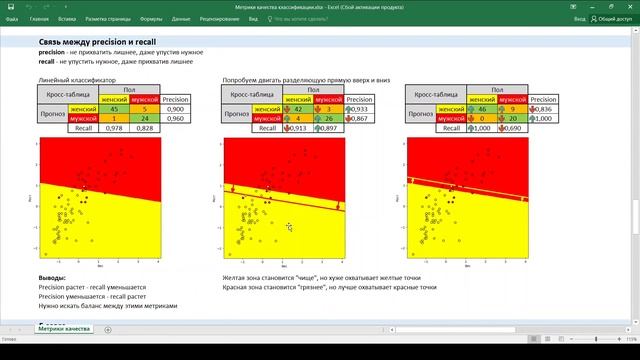640x360 pixels.
Task: Click the Общий доступ share button
Action: pyautogui.click(x=611, y=19)
